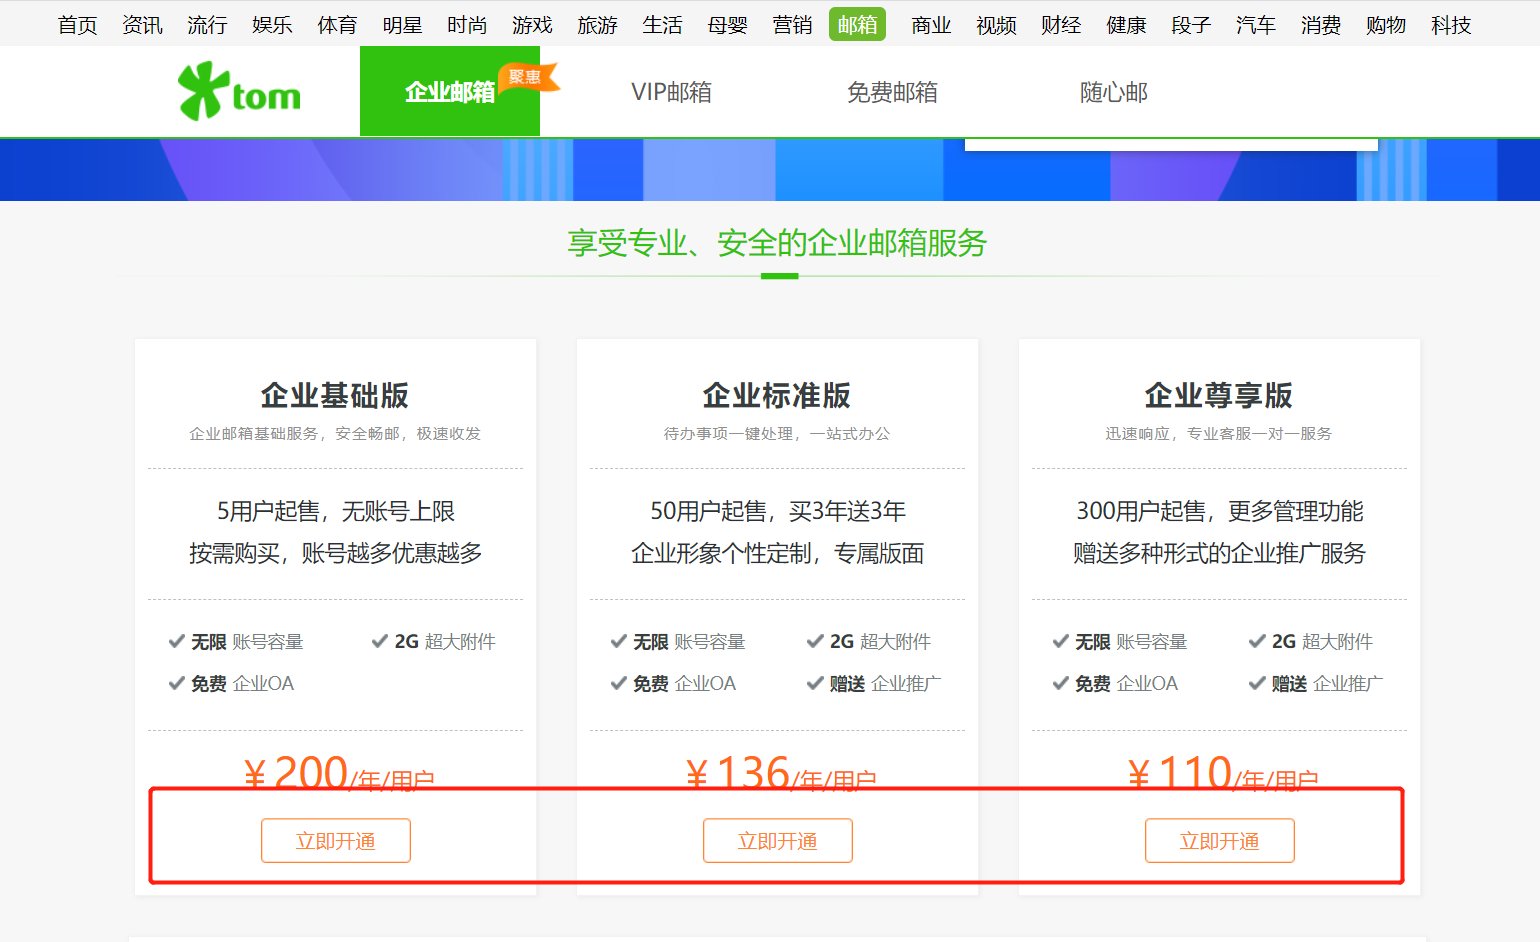Click checkmark beside 免费 企业OA in 企业标准版
The height and width of the screenshot is (942, 1540).
click(x=618, y=683)
